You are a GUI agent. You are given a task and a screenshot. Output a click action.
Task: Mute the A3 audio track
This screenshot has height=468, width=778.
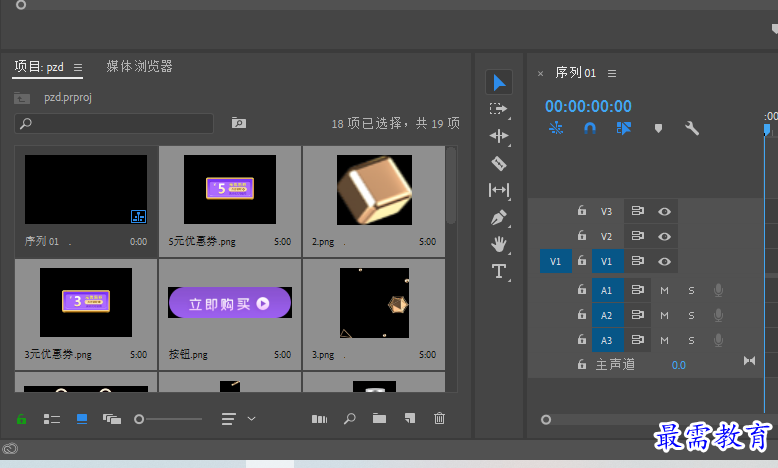coord(664,340)
